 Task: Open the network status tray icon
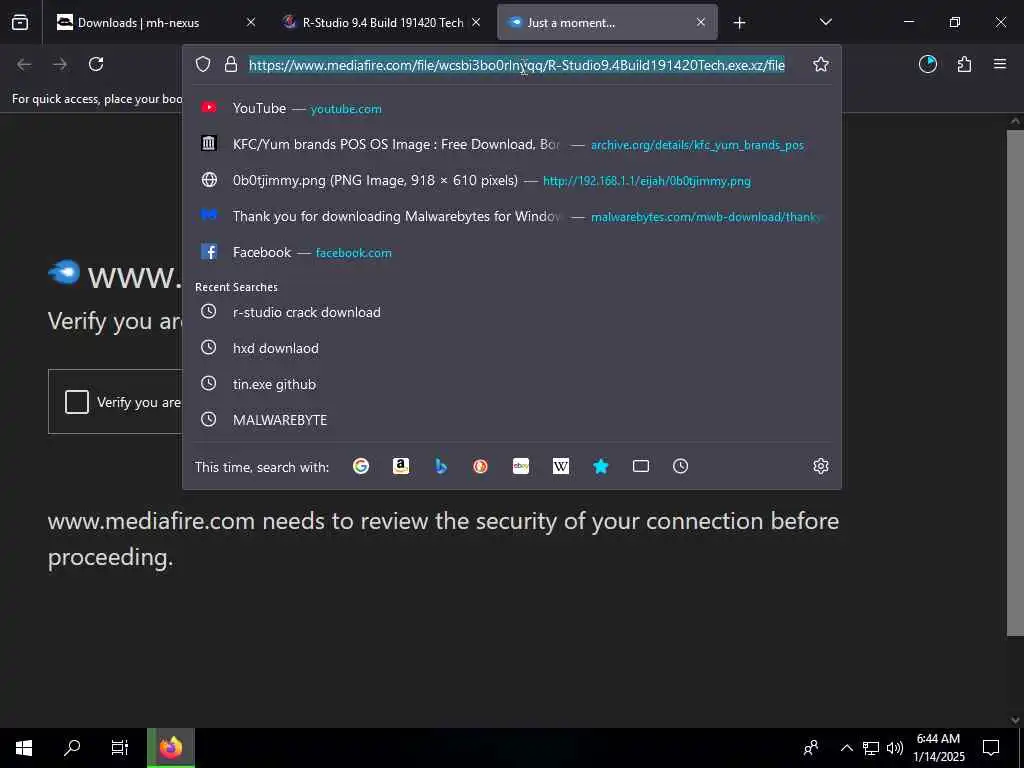871,748
